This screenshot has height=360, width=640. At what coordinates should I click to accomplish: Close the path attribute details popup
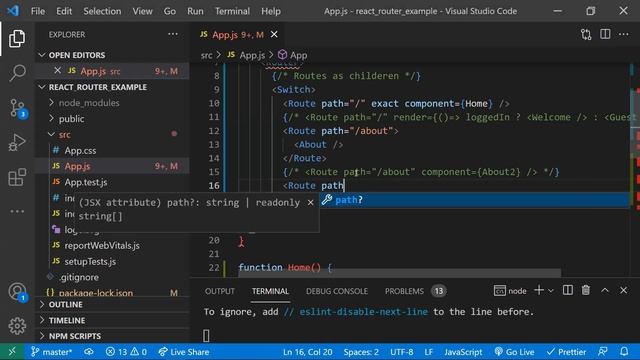tap(311, 202)
